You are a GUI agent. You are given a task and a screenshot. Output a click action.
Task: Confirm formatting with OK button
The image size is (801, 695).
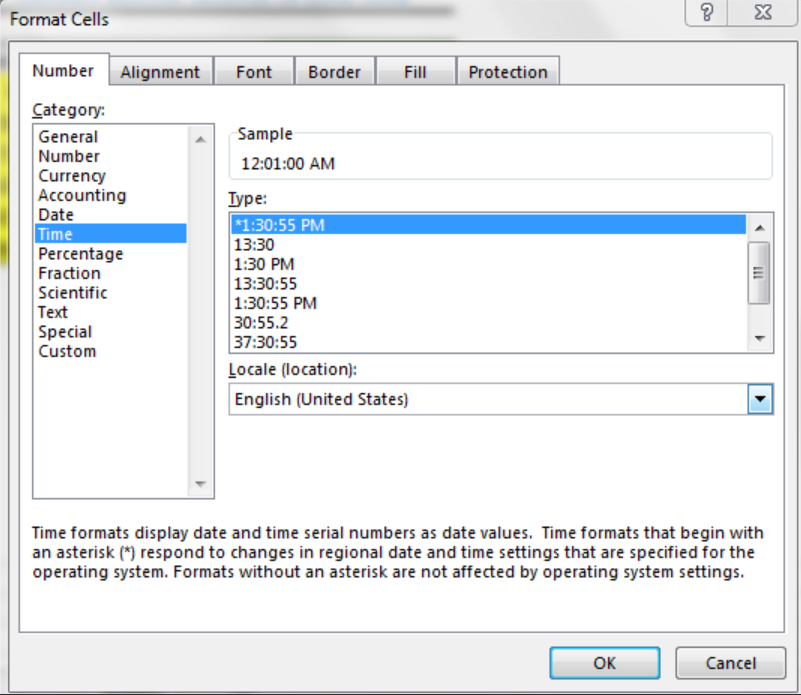pos(604,662)
